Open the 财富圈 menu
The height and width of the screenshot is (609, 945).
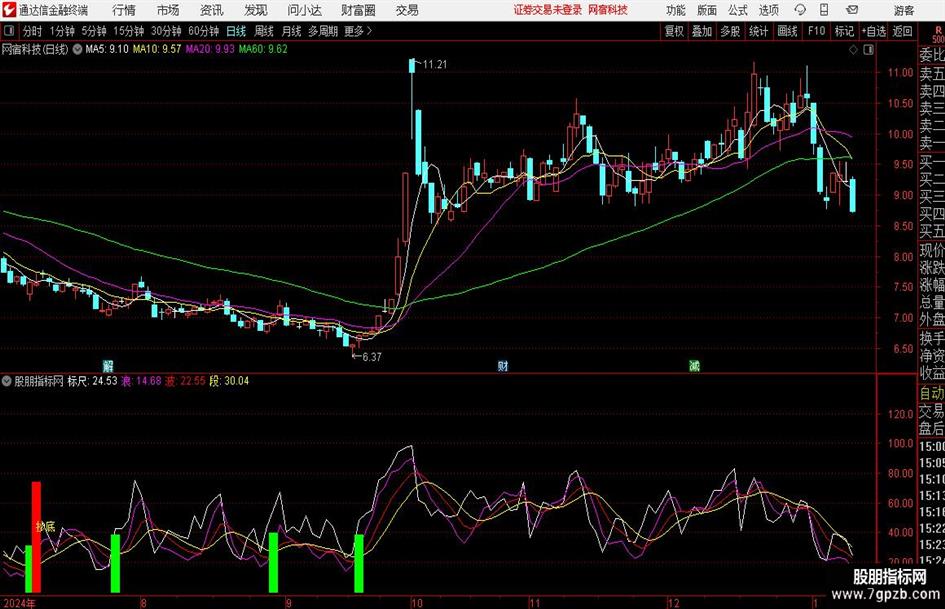[358, 10]
